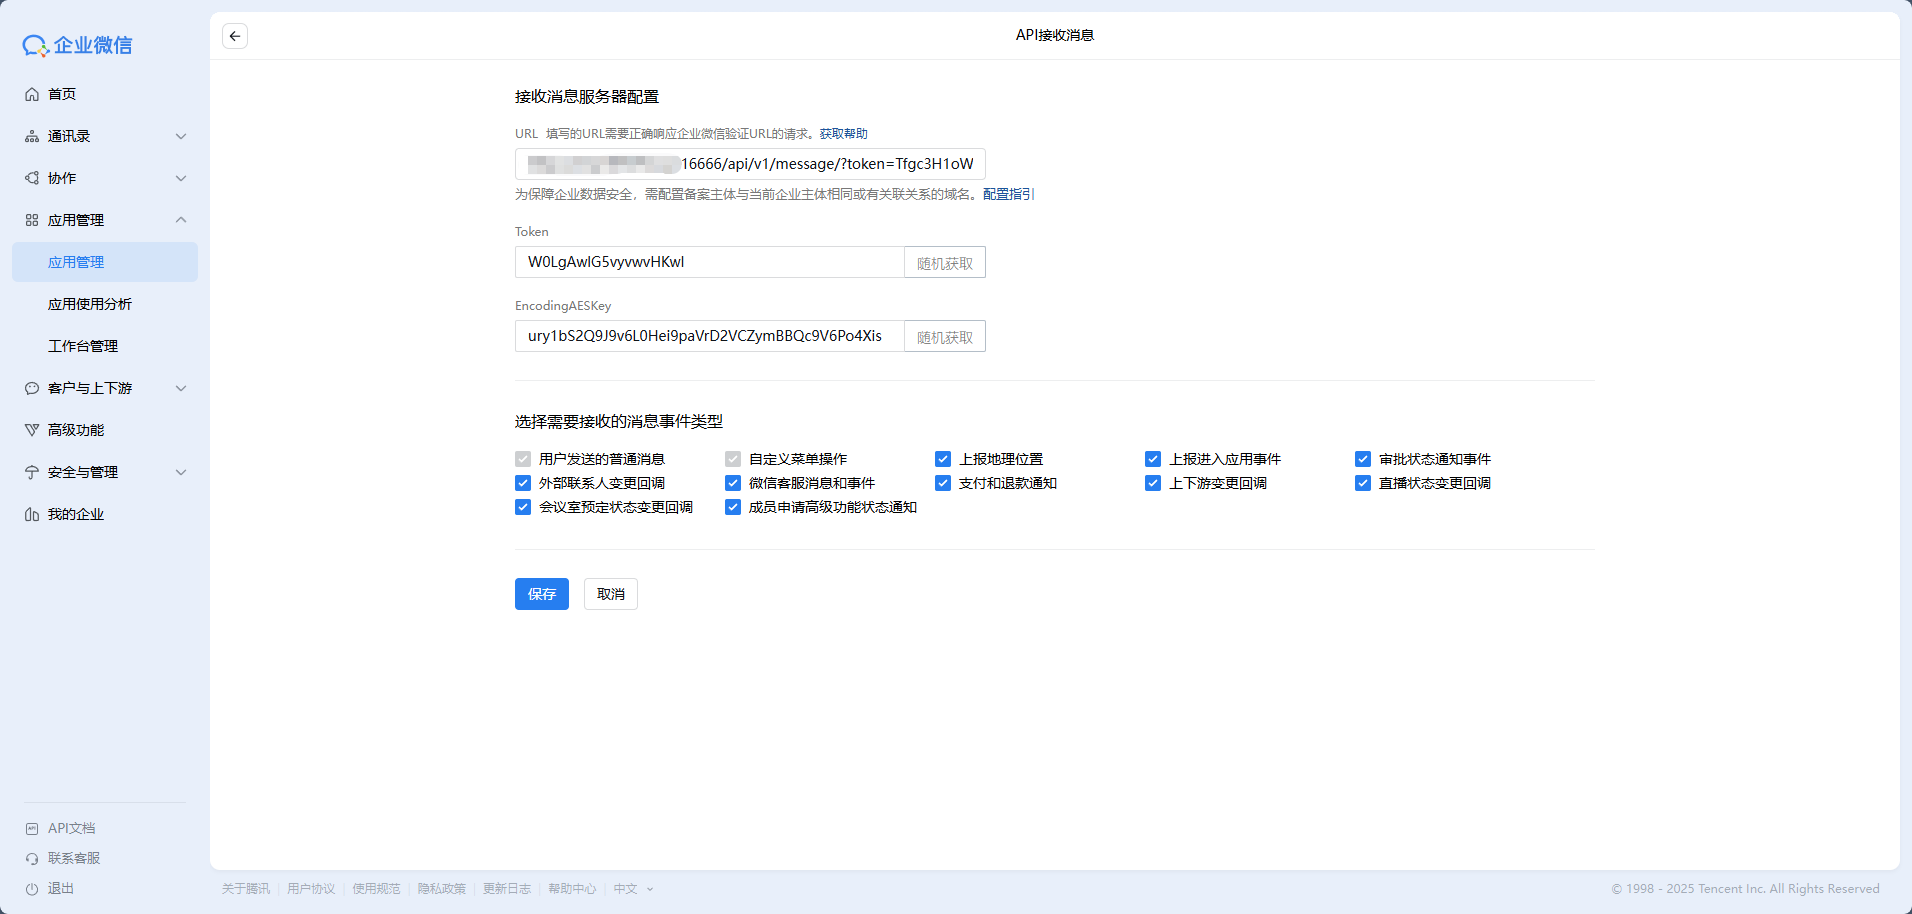
Task: Open 工作台管理 menu item
Action: click(x=83, y=346)
